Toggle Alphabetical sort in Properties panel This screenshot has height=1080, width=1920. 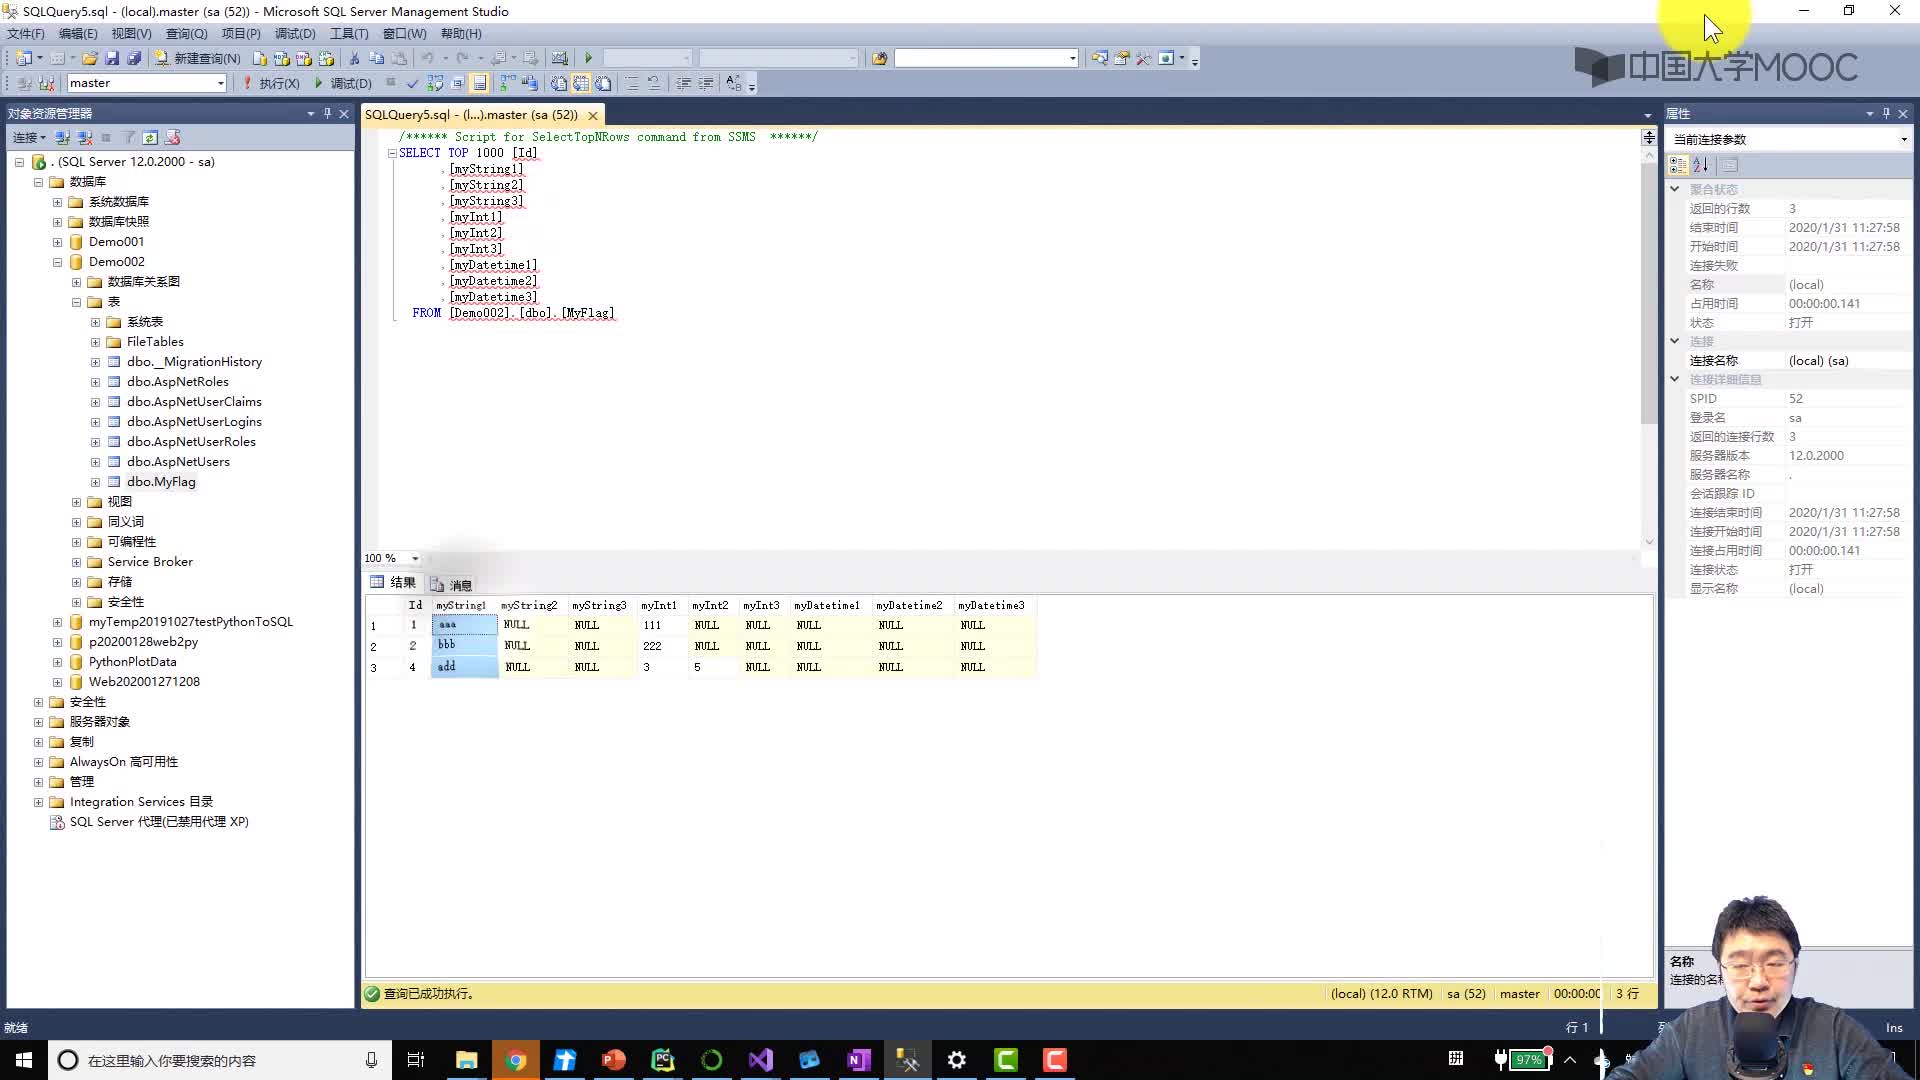click(1701, 165)
